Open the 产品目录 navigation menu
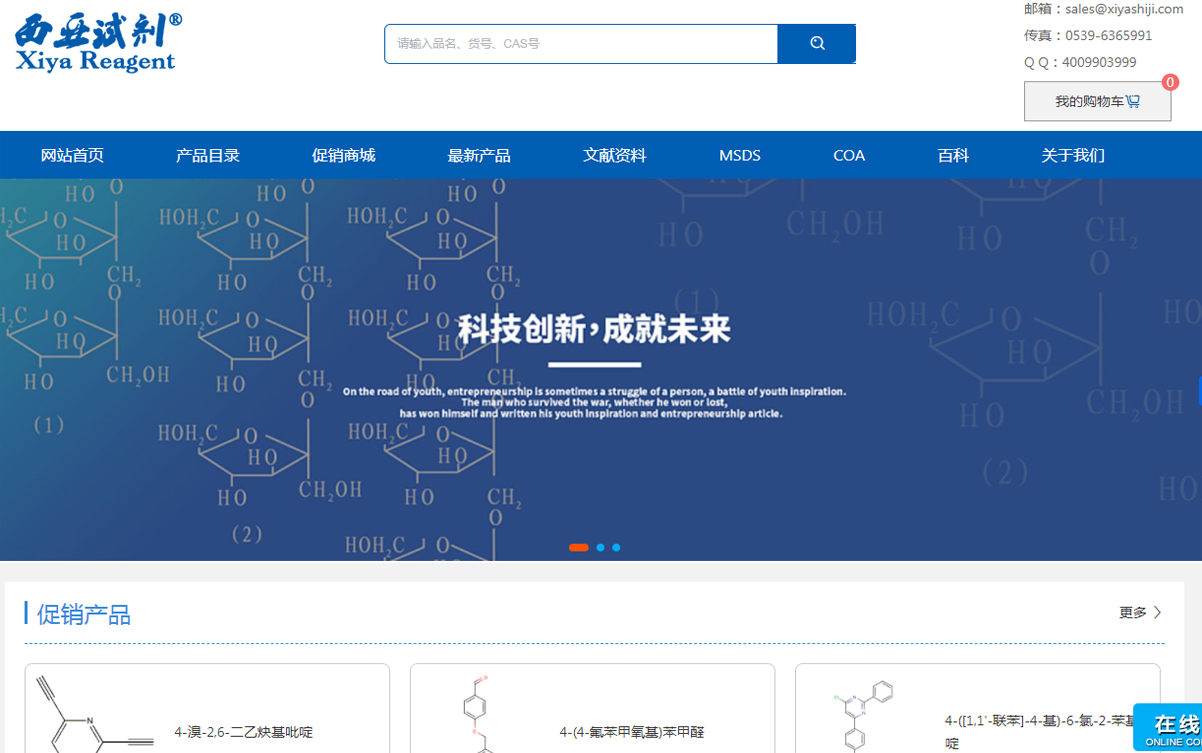The width and height of the screenshot is (1202, 753). point(208,156)
